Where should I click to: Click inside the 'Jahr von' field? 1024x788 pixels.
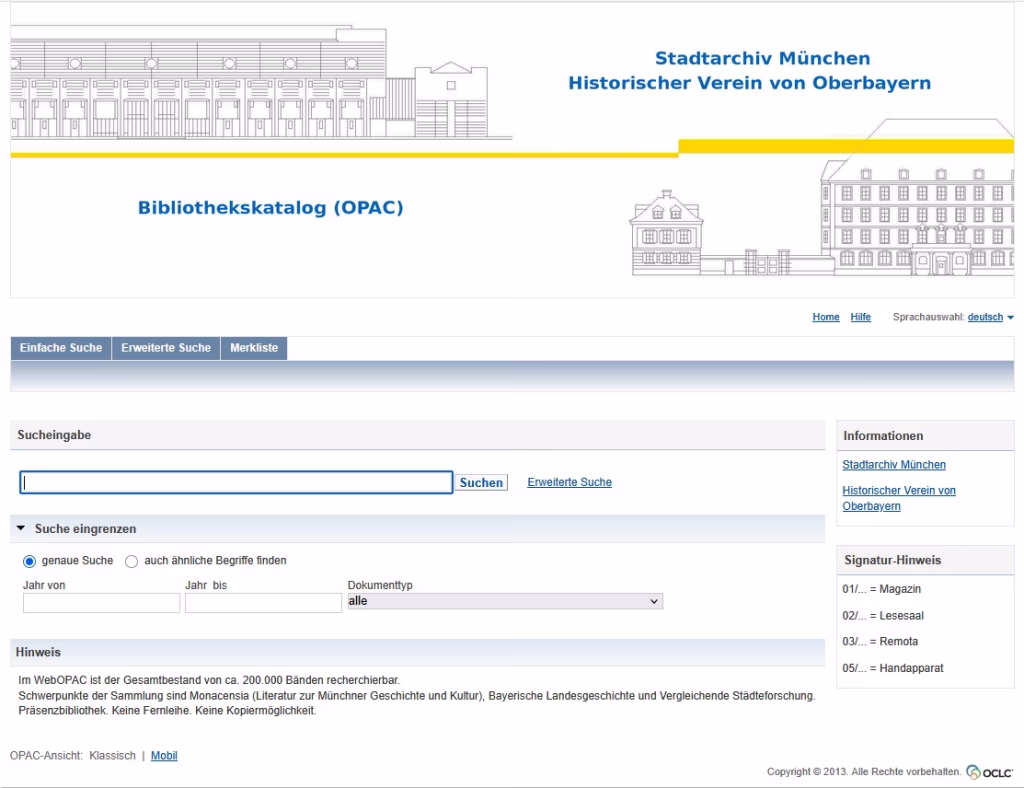coord(100,602)
